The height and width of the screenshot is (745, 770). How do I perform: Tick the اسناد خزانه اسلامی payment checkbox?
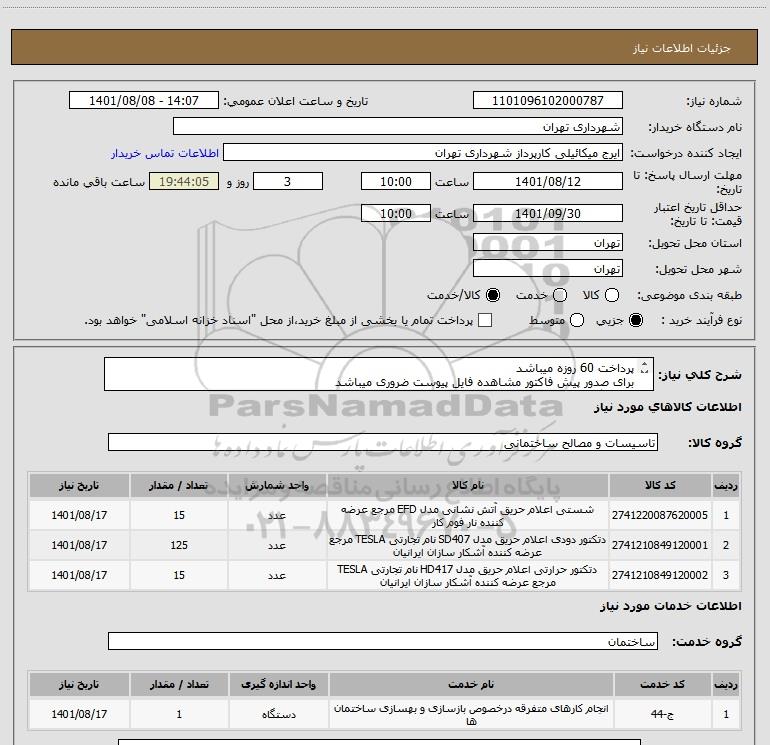485,320
